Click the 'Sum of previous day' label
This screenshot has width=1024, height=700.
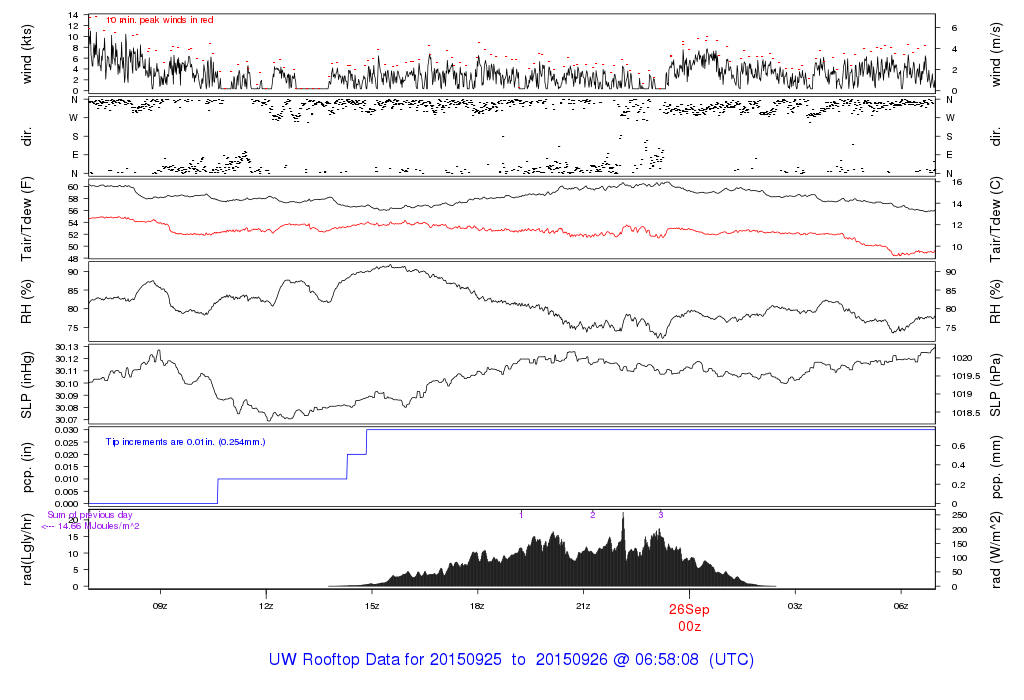[90, 515]
